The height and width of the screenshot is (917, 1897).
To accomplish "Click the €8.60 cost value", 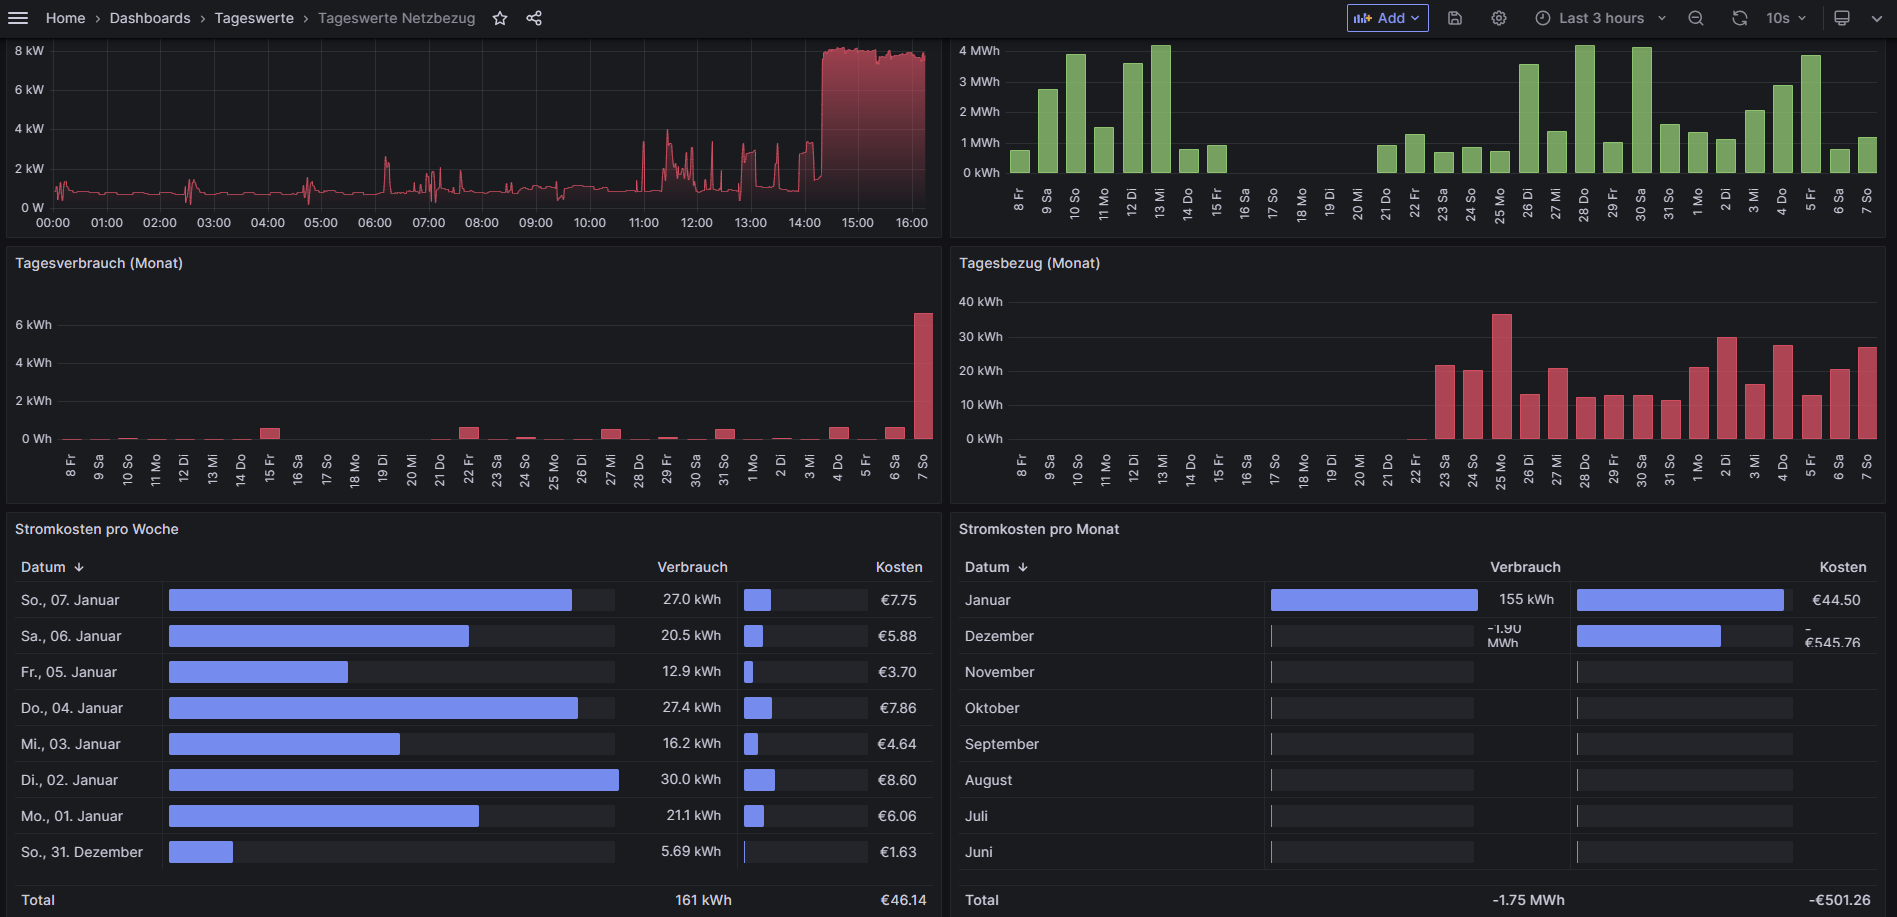I will [897, 780].
